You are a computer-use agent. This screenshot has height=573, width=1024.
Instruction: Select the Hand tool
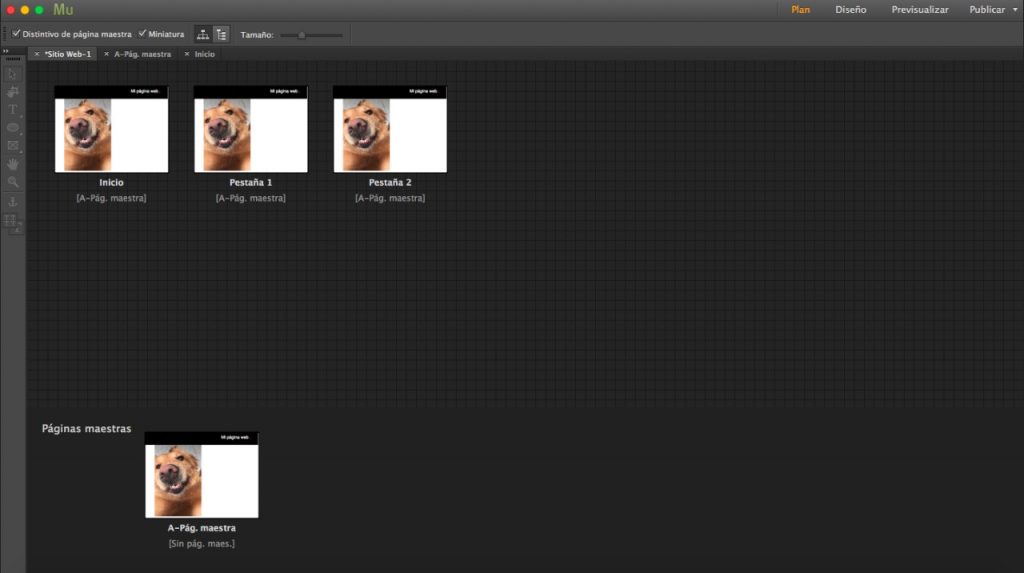[12, 164]
